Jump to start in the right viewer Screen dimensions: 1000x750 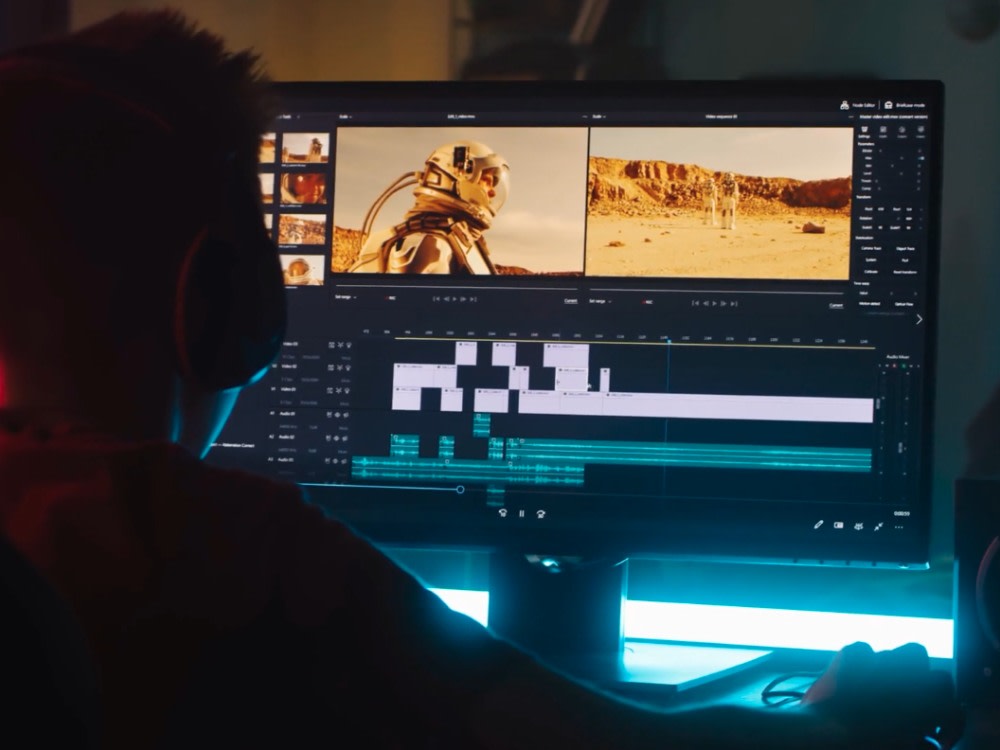pos(696,303)
